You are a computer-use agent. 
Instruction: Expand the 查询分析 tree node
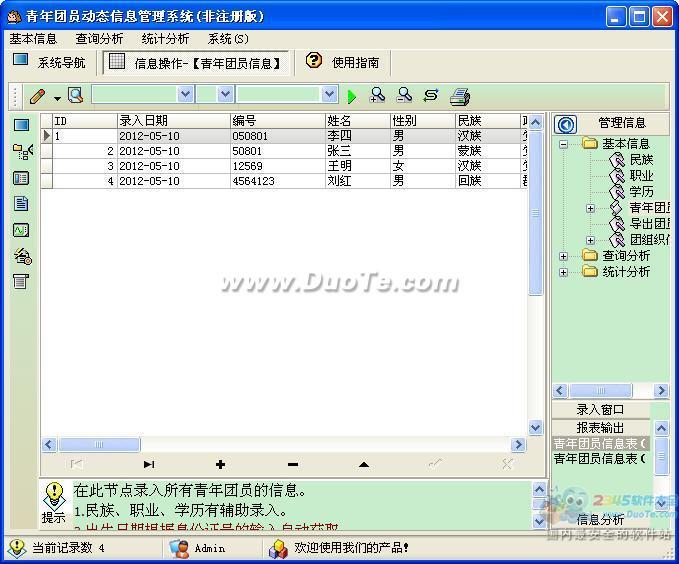click(x=563, y=256)
